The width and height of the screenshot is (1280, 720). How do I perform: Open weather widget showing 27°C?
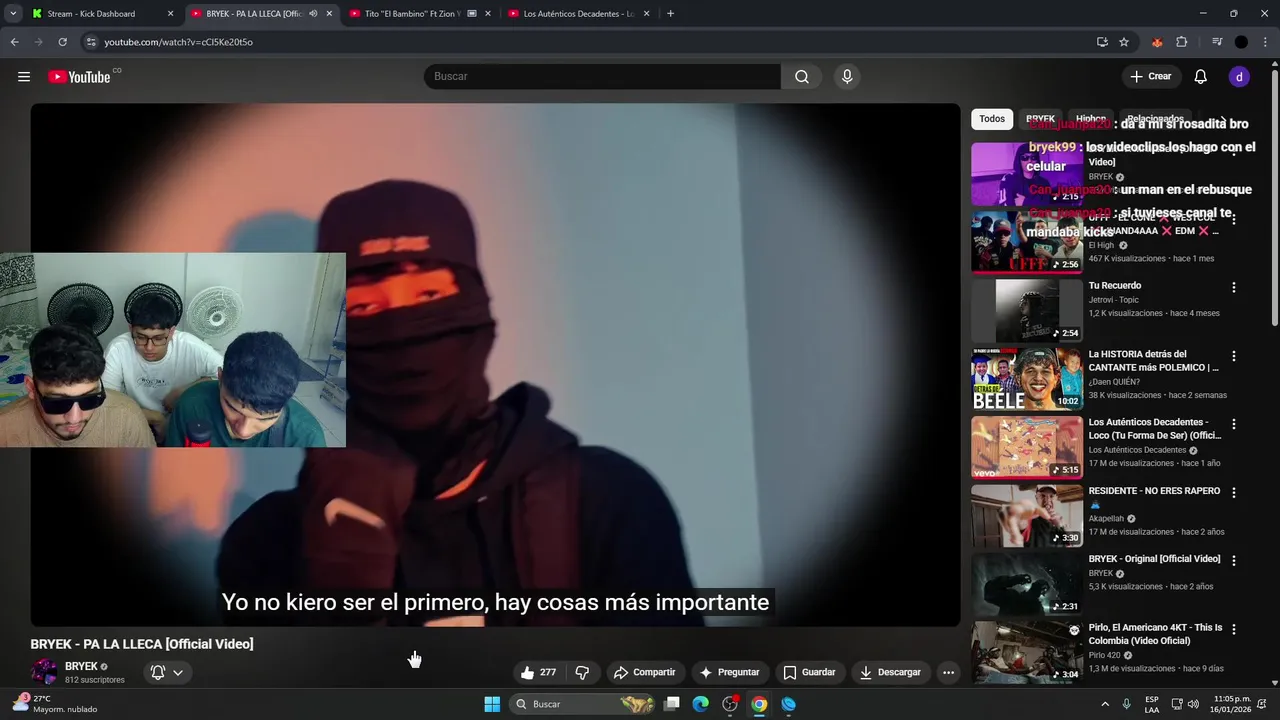pos(55,704)
